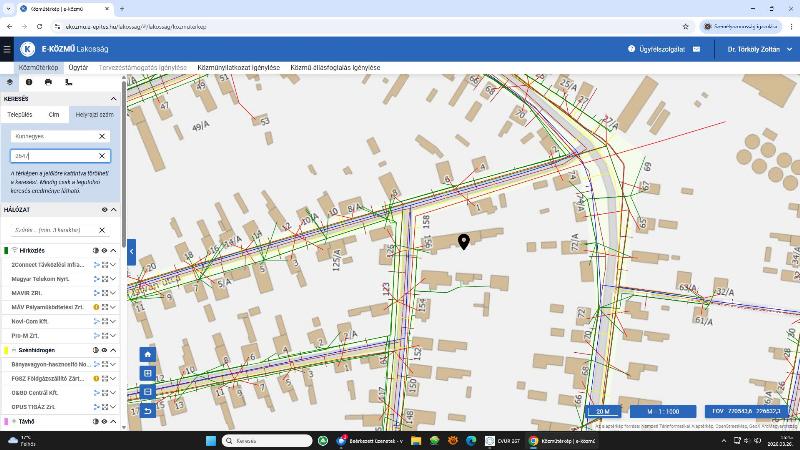
Task: Switch to the Ügyfár tab
Action: [x=78, y=68]
